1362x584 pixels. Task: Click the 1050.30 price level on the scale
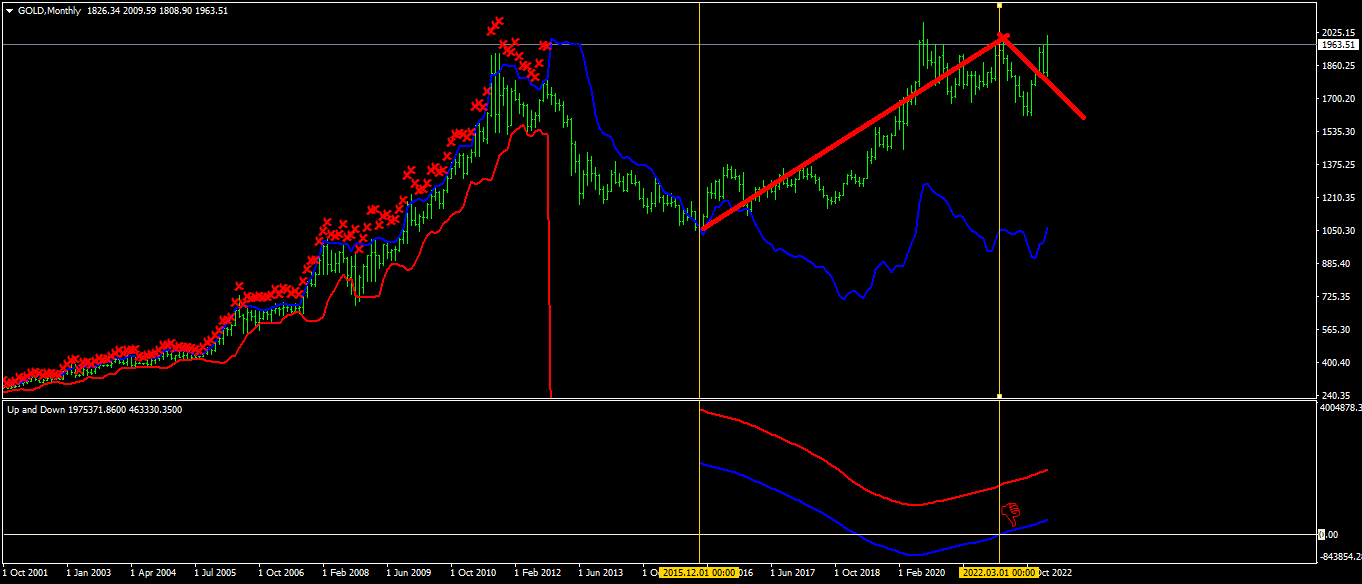[x=1338, y=231]
